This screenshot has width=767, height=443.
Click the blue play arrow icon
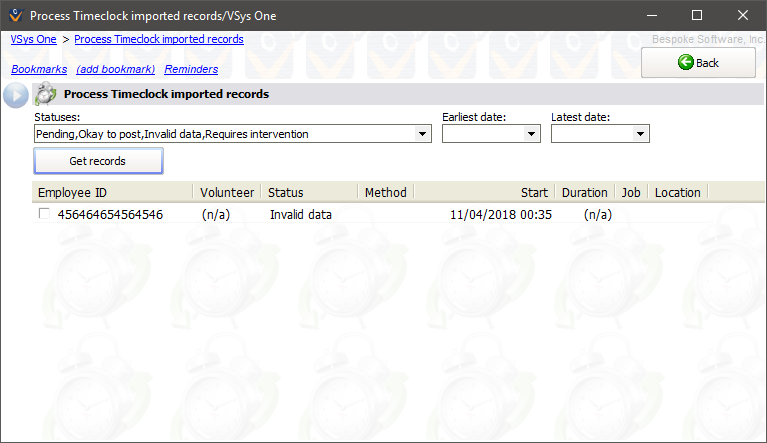pyautogui.click(x=15, y=95)
